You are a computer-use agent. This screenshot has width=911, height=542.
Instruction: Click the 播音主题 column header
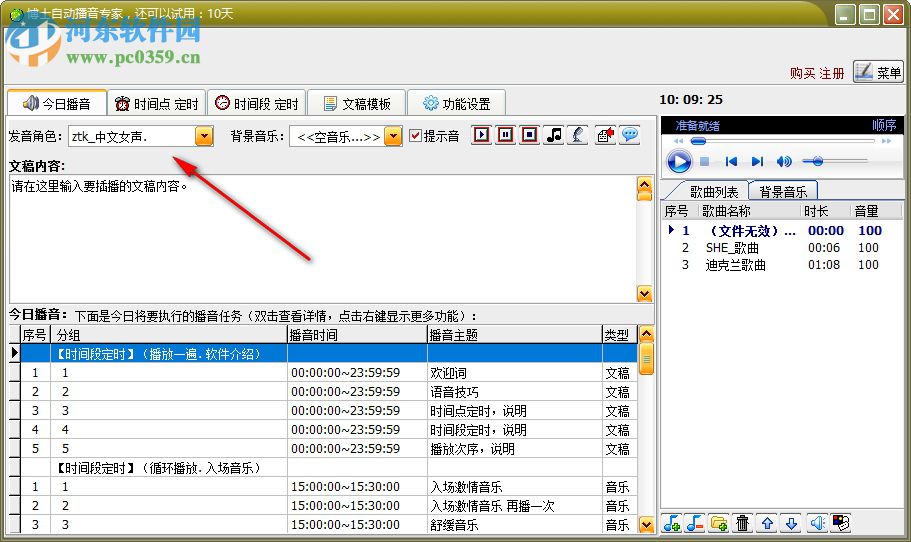pyautogui.click(x=514, y=335)
